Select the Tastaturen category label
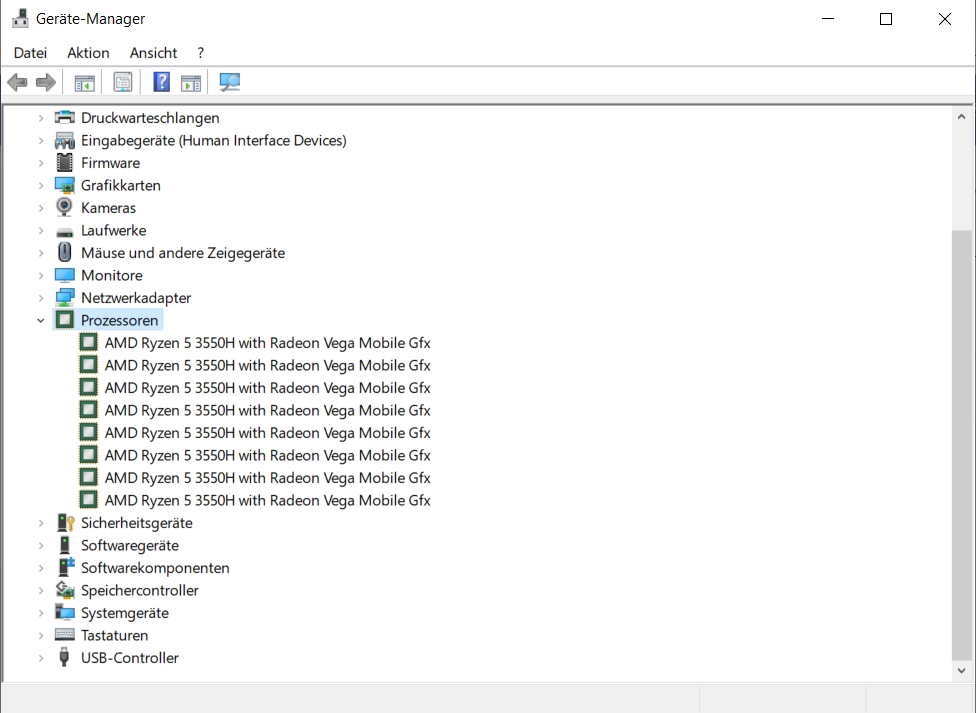The height and width of the screenshot is (713, 976). (x=115, y=635)
